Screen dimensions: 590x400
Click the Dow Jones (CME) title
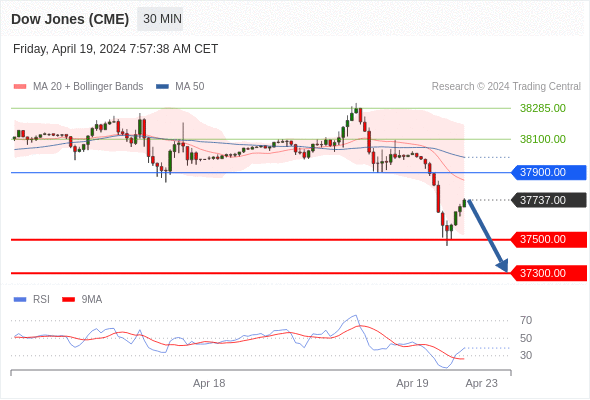click(x=70, y=19)
